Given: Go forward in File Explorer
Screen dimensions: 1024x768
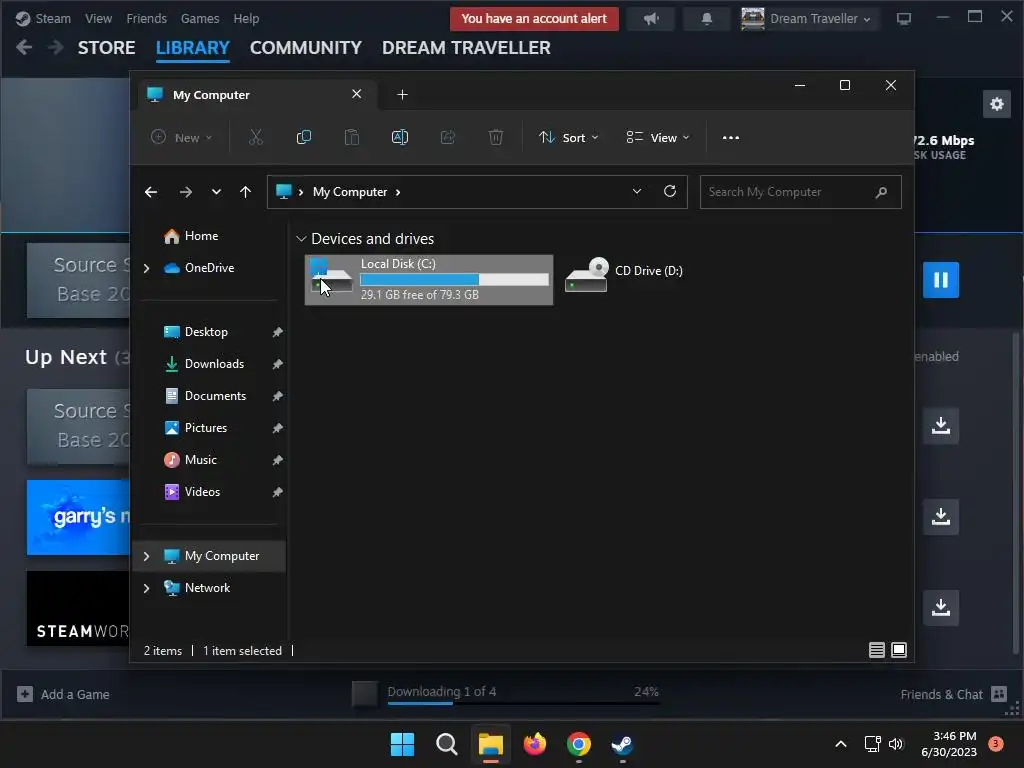Looking at the screenshot, I should tap(185, 192).
